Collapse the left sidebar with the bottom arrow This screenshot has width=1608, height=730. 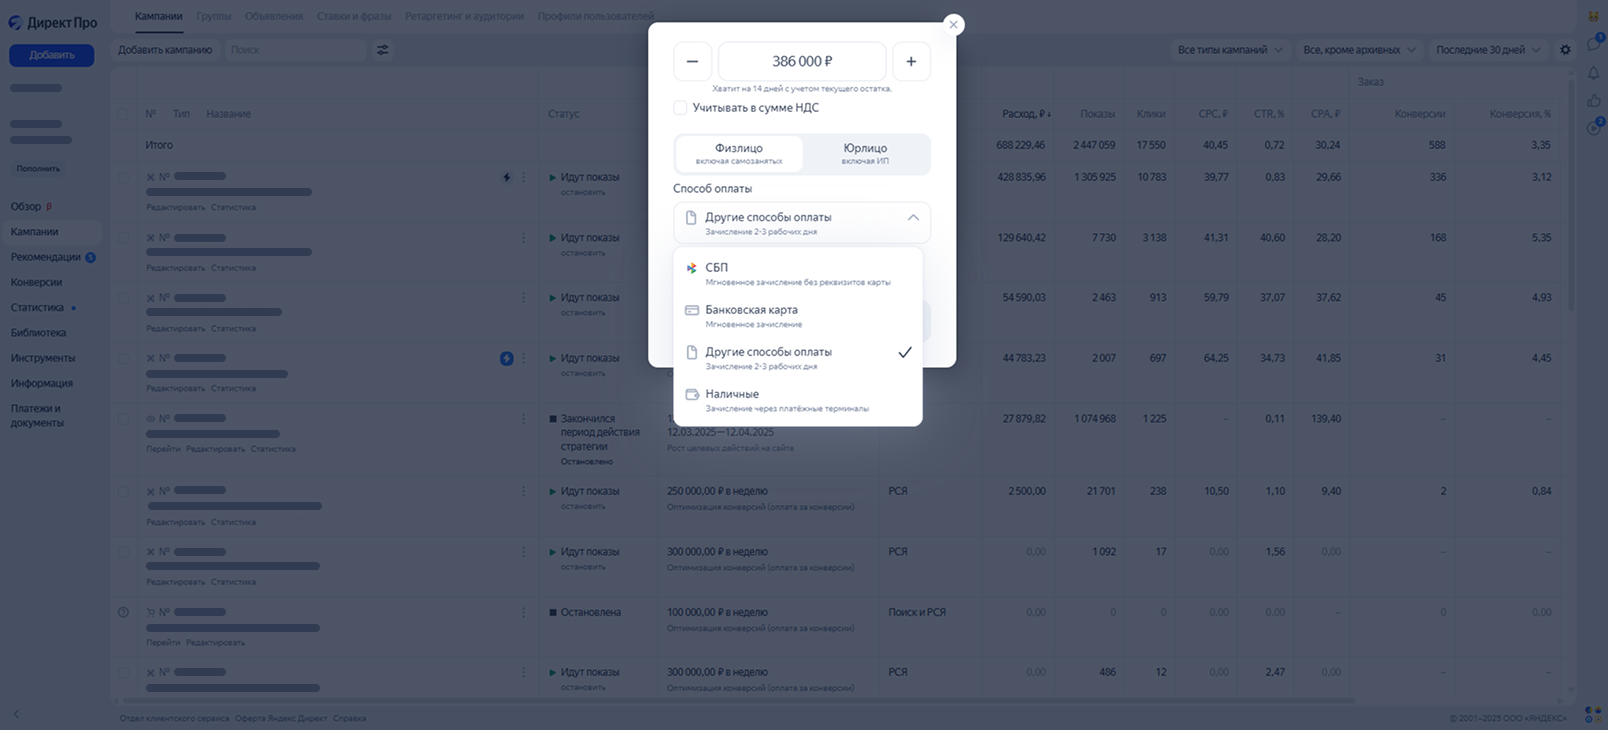[x=16, y=714]
